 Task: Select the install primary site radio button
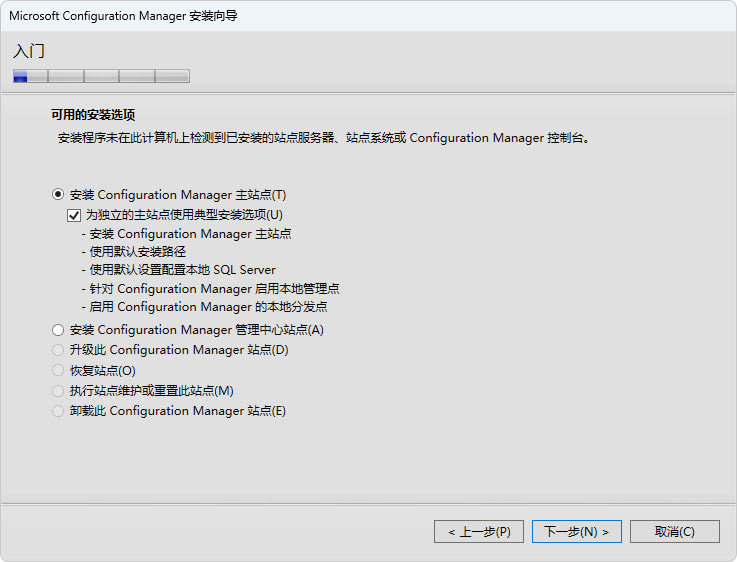tap(58, 195)
